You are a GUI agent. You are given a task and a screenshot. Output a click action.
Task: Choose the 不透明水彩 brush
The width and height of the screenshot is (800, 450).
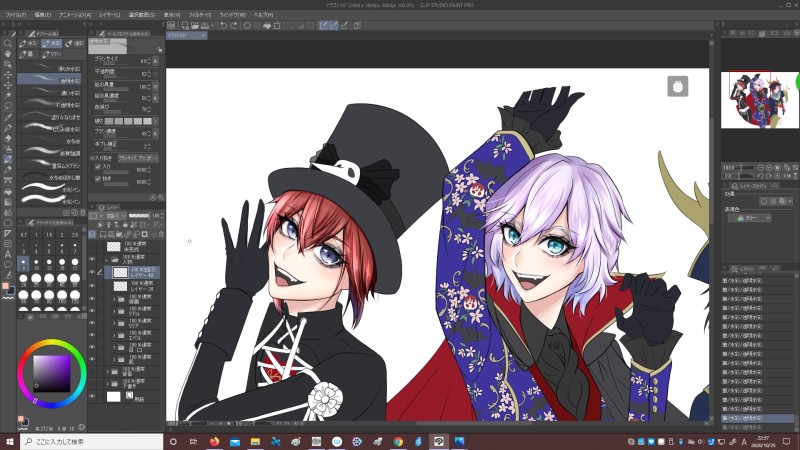[49, 105]
